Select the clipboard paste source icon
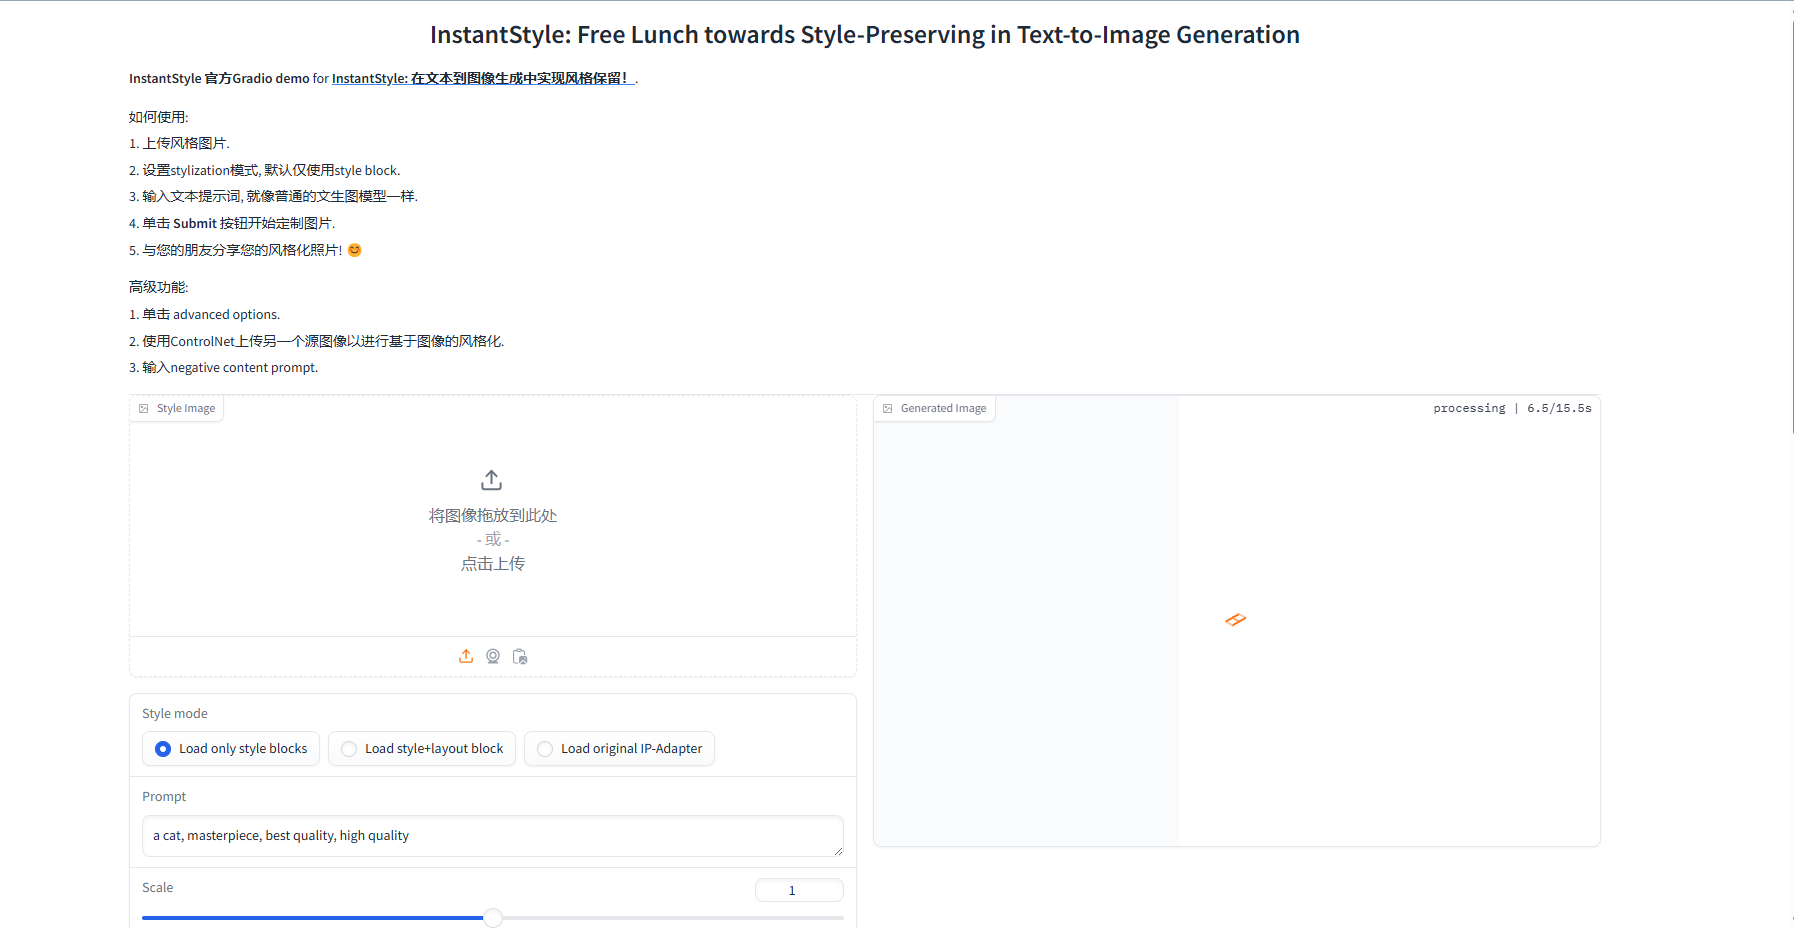 click(x=520, y=656)
